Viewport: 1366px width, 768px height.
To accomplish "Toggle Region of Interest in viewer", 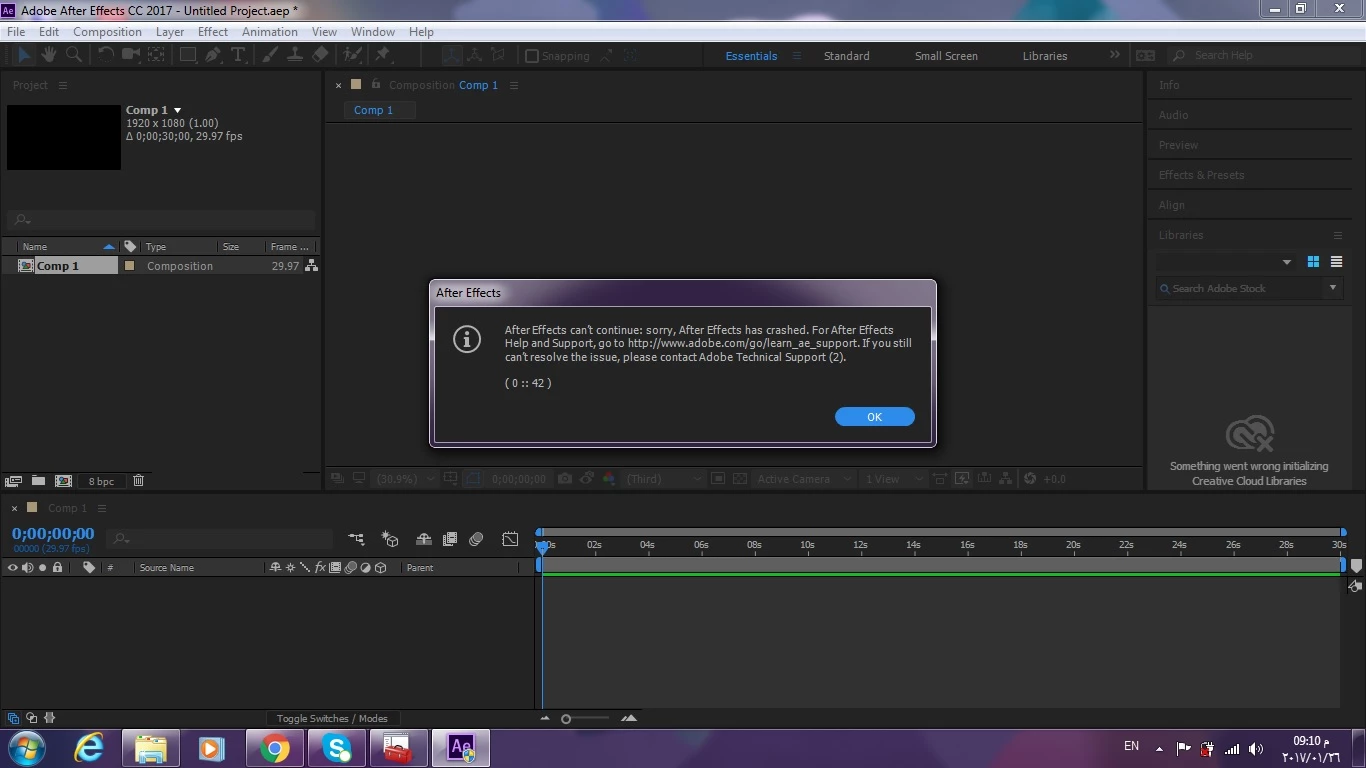I will [717, 479].
